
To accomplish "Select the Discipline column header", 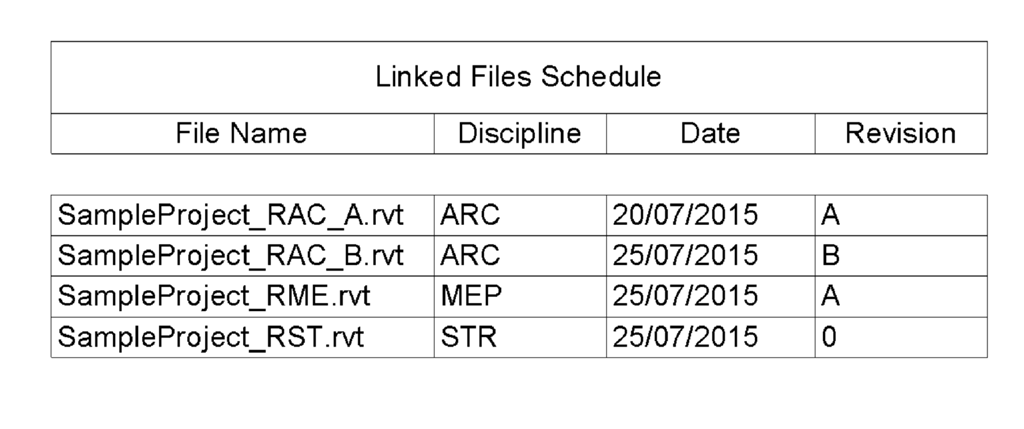I will click(x=519, y=134).
